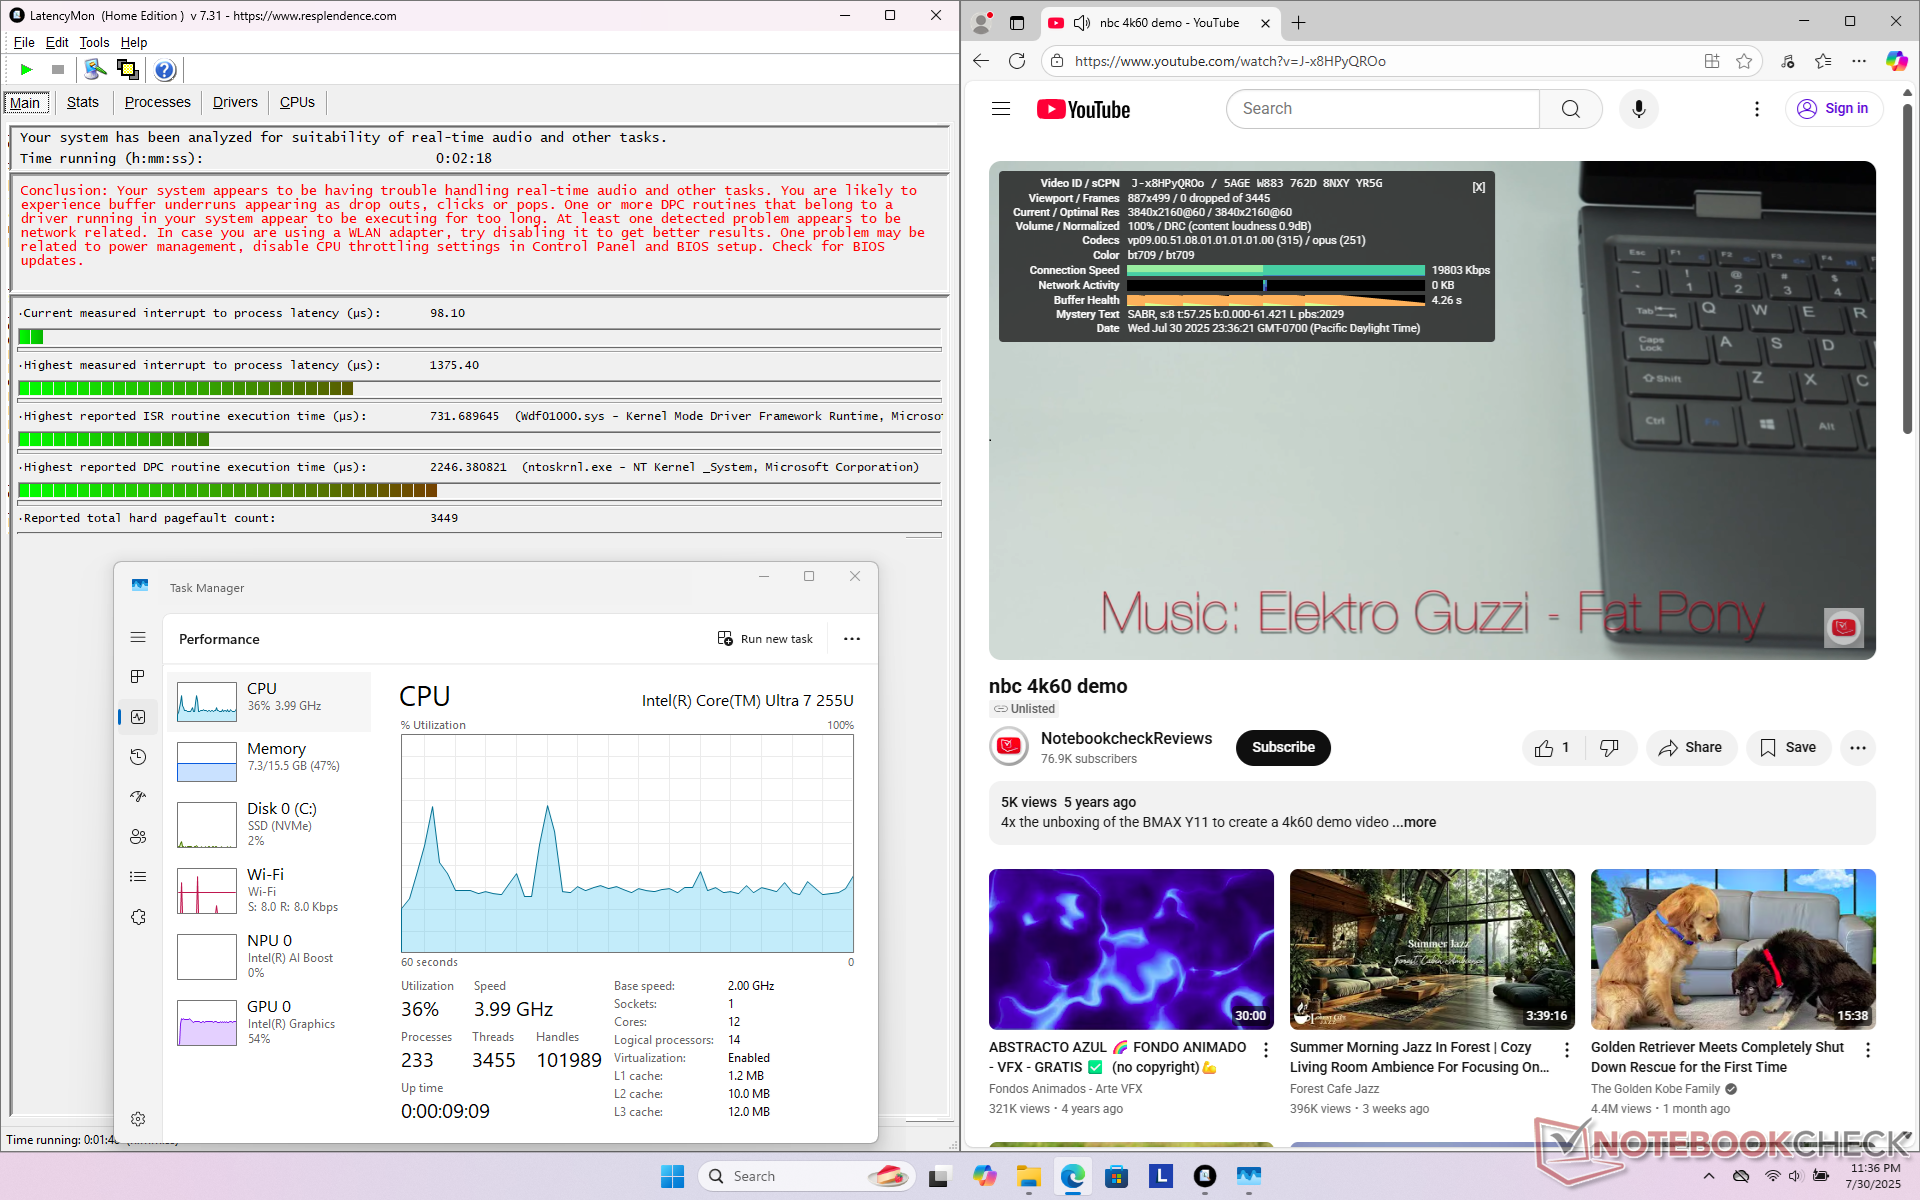This screenshot has height=1200, width=1920.
Task: Show hidden system tray icons chevron
Action: tap(1709, 1177)
